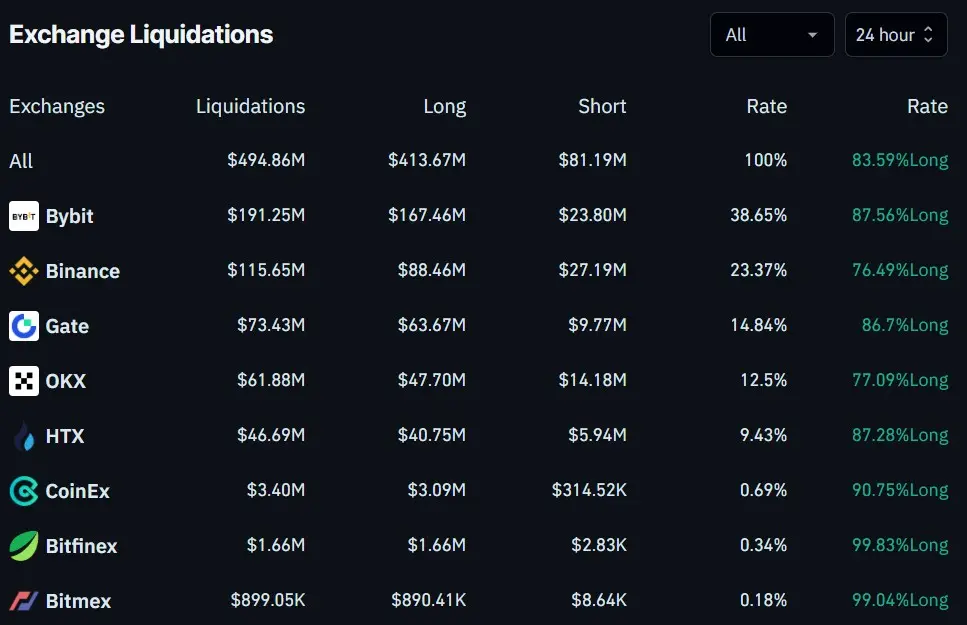Click the Exchanges column header
967x625 pixels.
point(57,106)
